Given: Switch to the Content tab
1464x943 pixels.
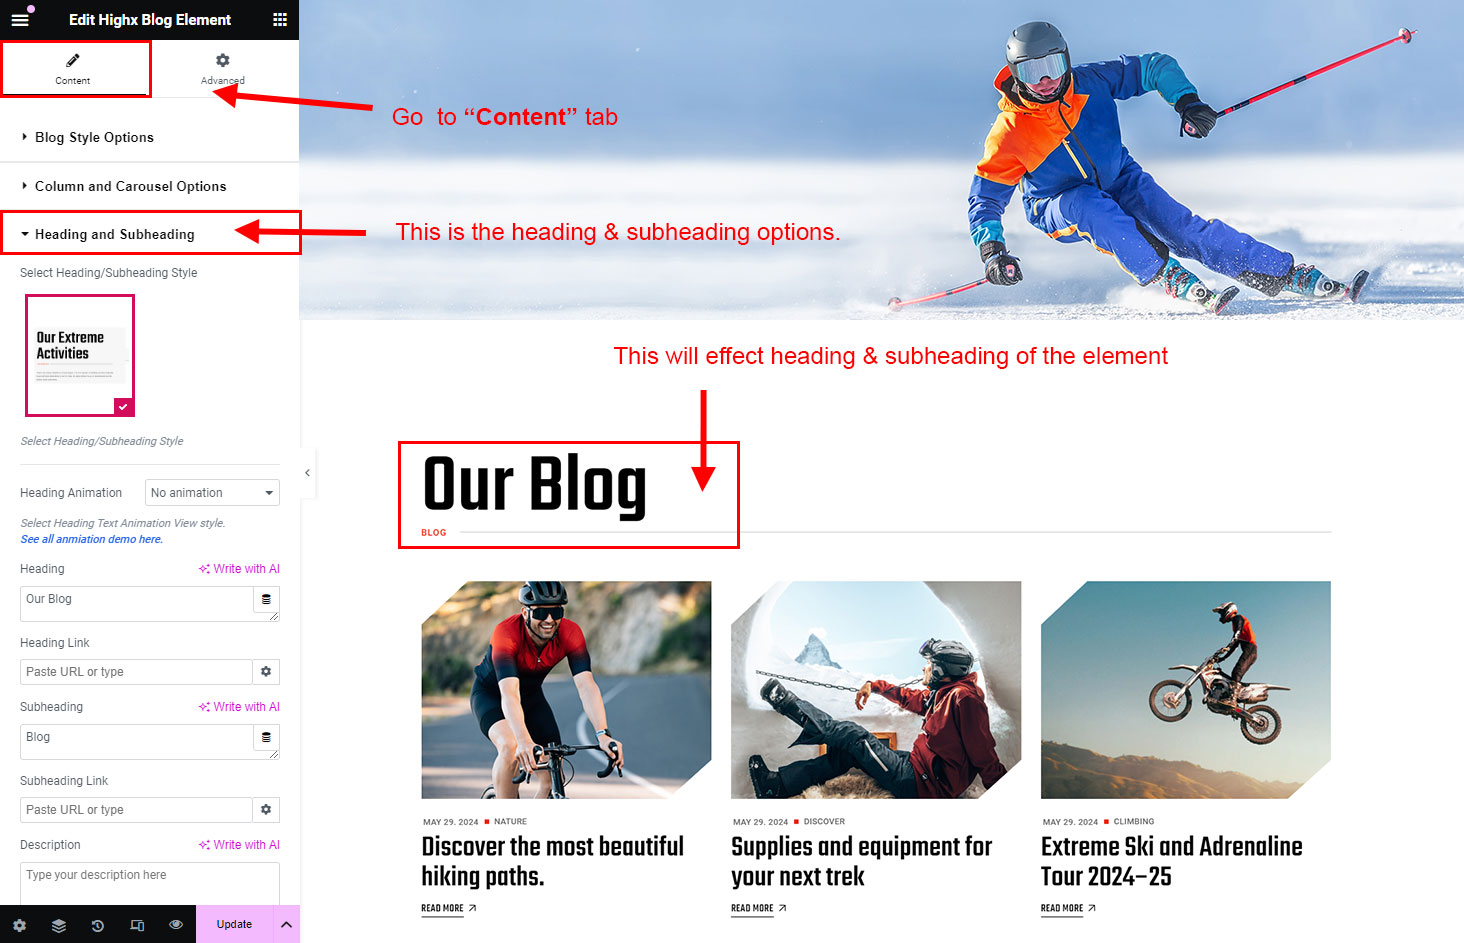Looking at the screenshot, I should click(73, 68).
